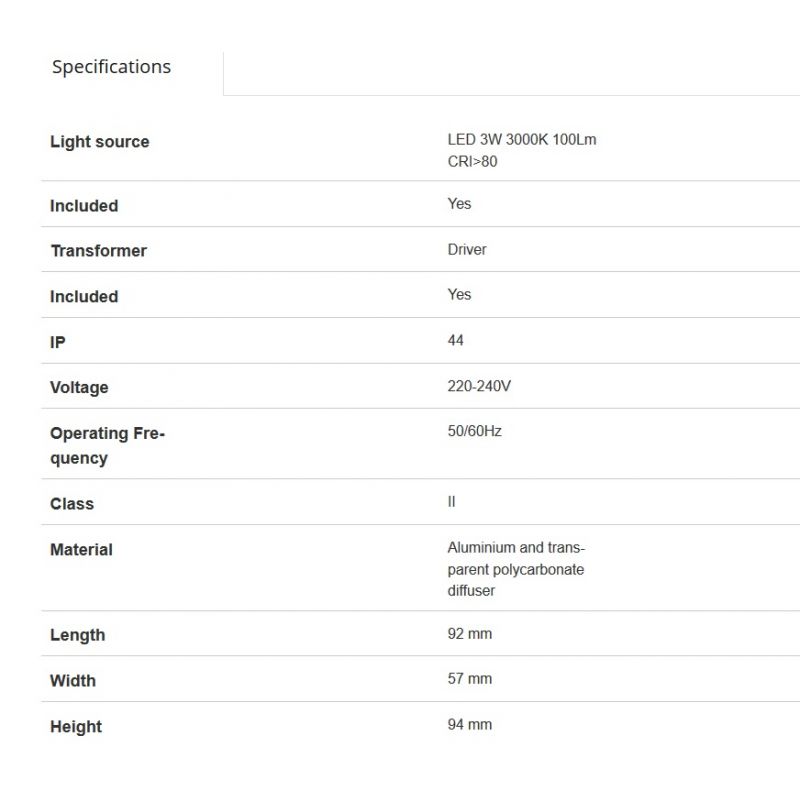Select the IP value 44
Screen dimensions: 800x800
click(x=456, y=340)
